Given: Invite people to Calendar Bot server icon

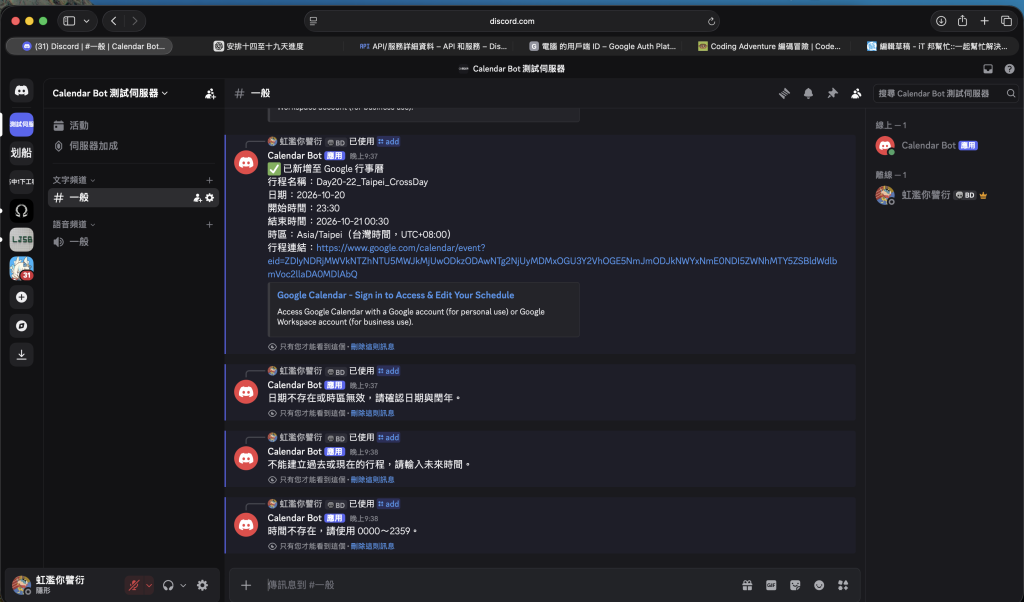Looking at the screenshot, I should 210,94.
